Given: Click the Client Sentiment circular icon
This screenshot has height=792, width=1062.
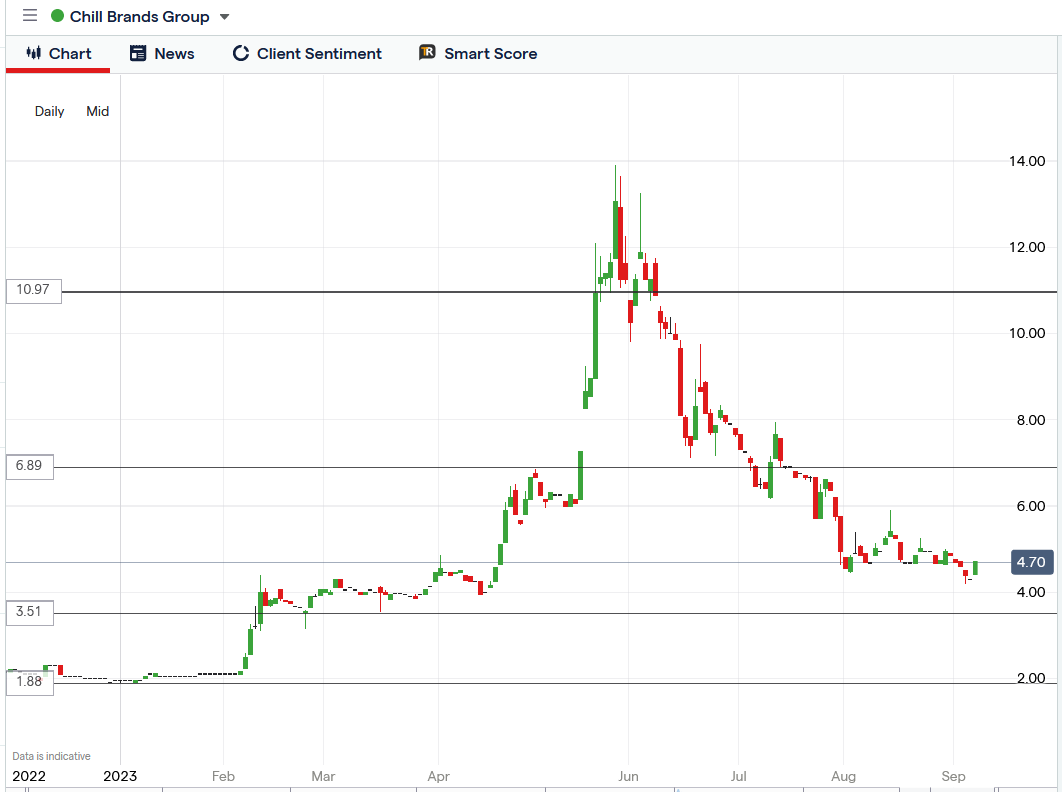Looking at the screenshot, I should tap(240, 53).
